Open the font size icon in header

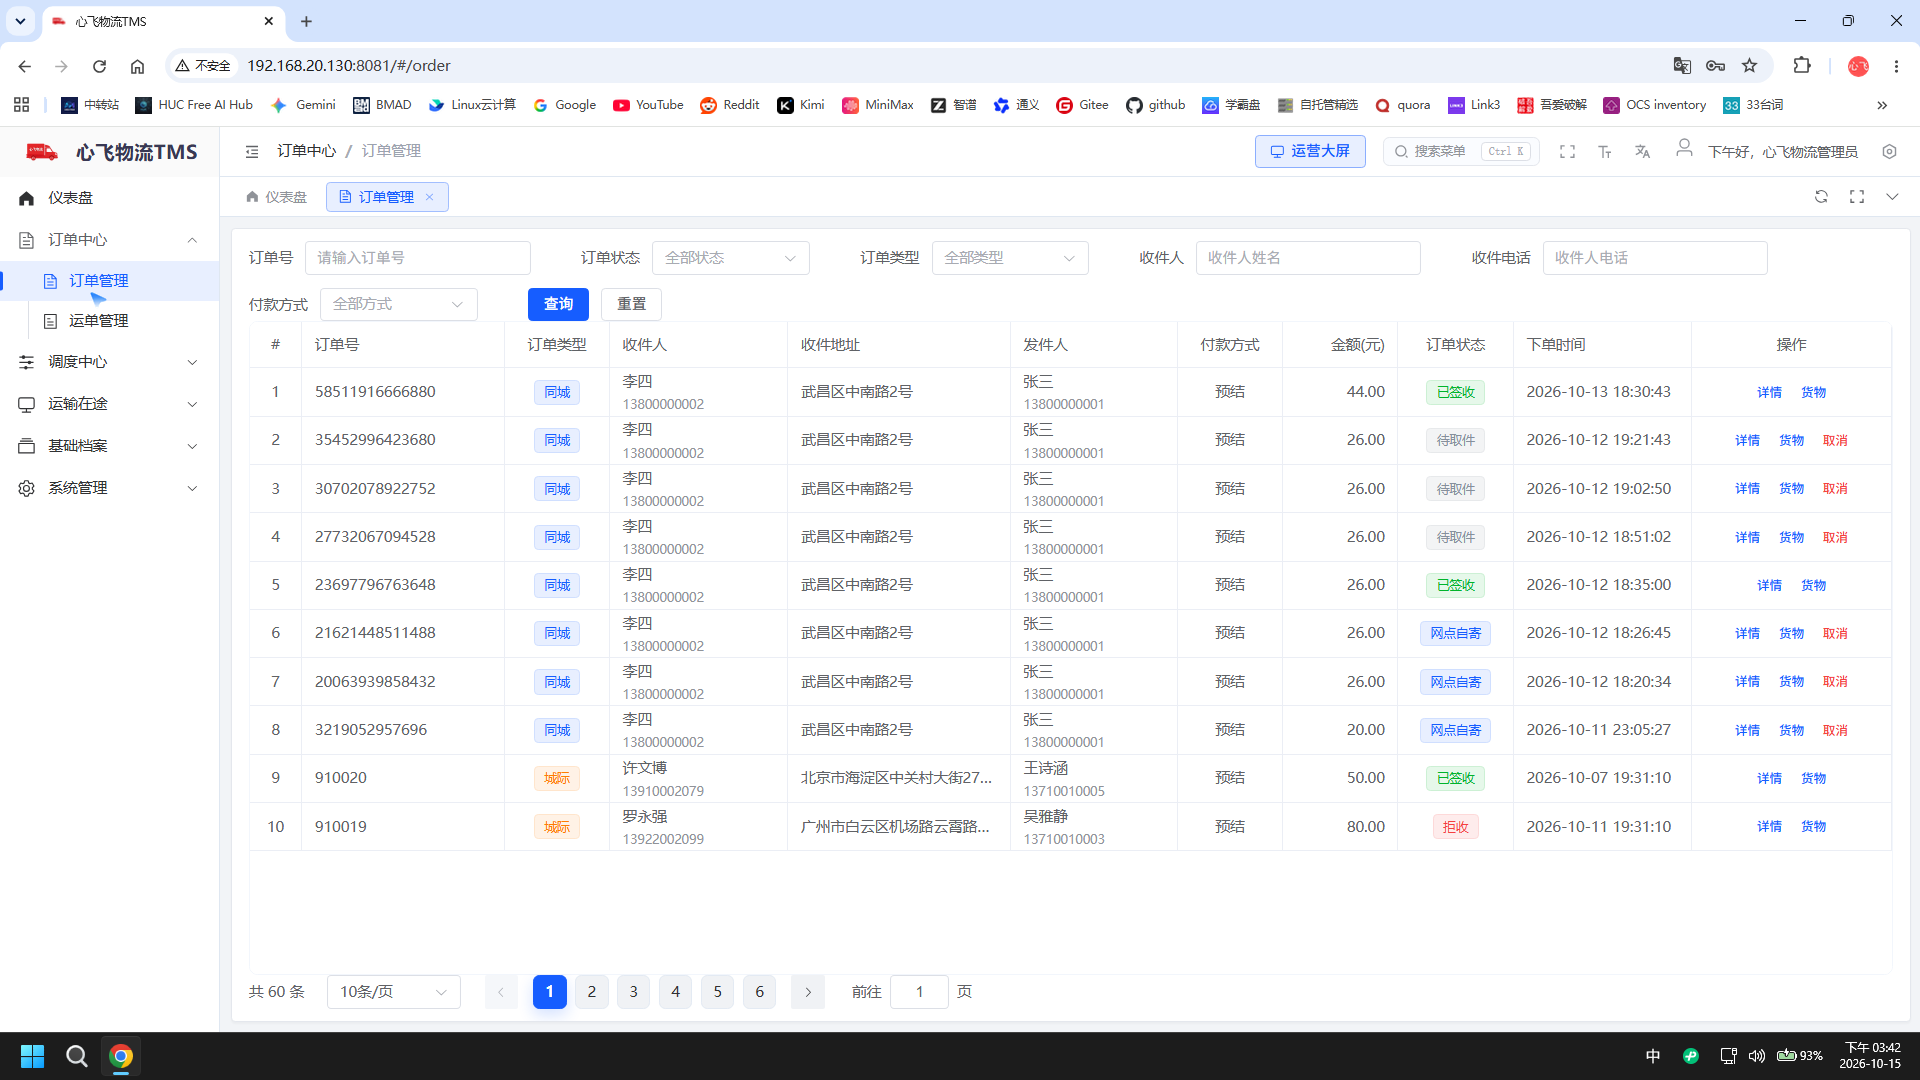pyautogui.click(x=1605, y=151)
